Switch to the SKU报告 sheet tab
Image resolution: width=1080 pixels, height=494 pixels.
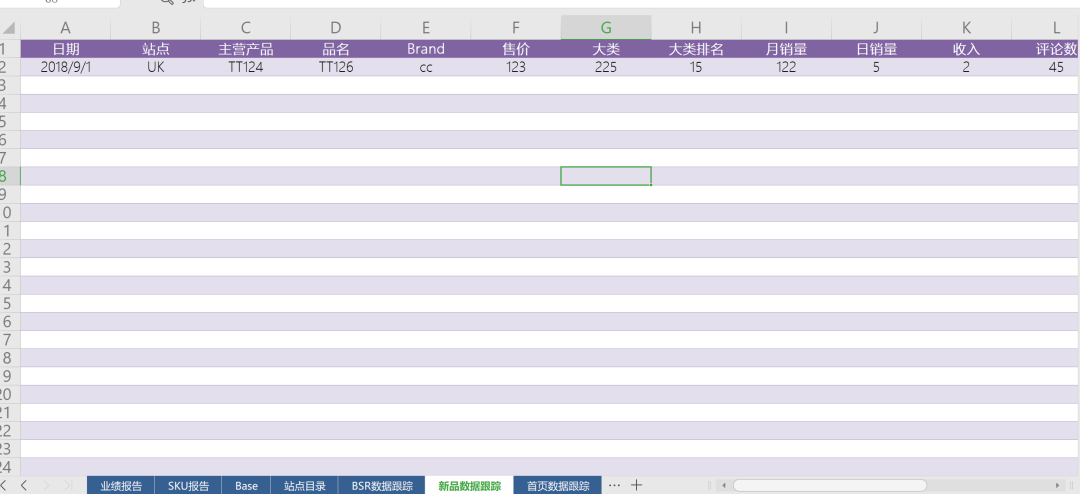(189, 485)
